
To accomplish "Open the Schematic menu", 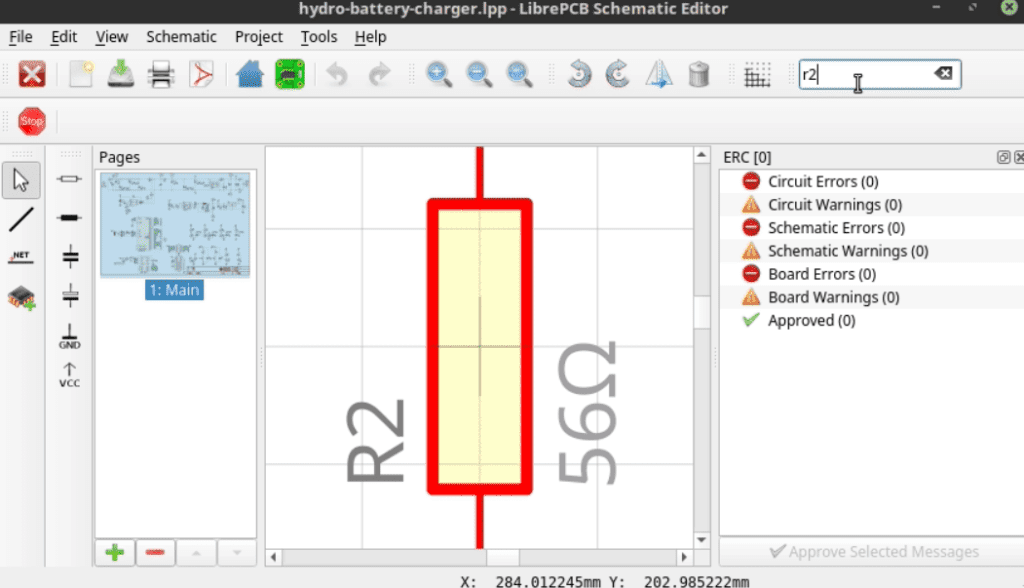I will [x=181, y=37].
